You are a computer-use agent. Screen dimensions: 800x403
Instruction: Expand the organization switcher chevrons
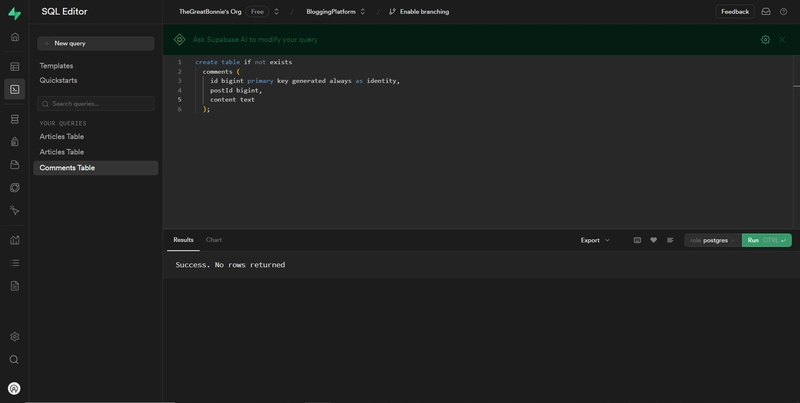(277, 11)
